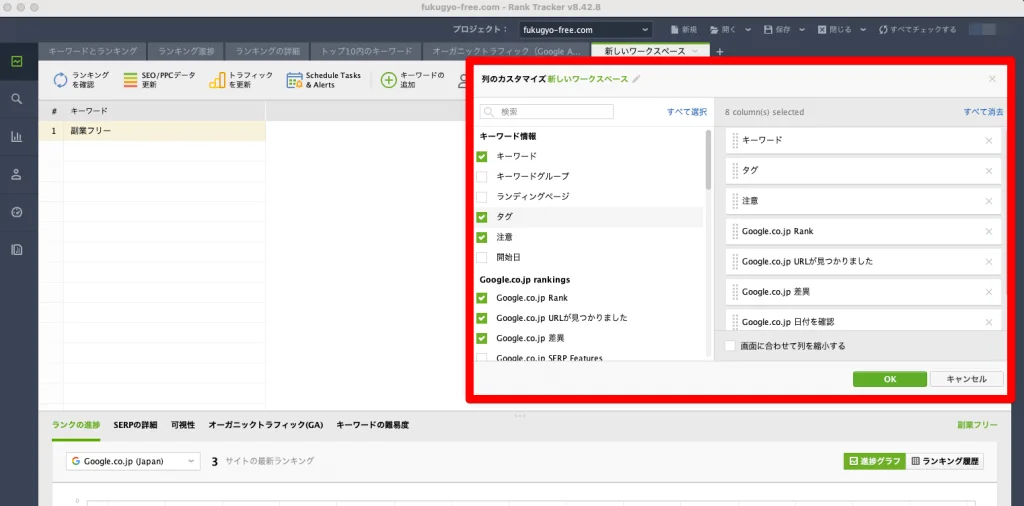The height and width of the screenshot is (506, 1024).
Task: Click the SEO/PPCデータ更新 toolbar icon
Action: tap(130, 80)
